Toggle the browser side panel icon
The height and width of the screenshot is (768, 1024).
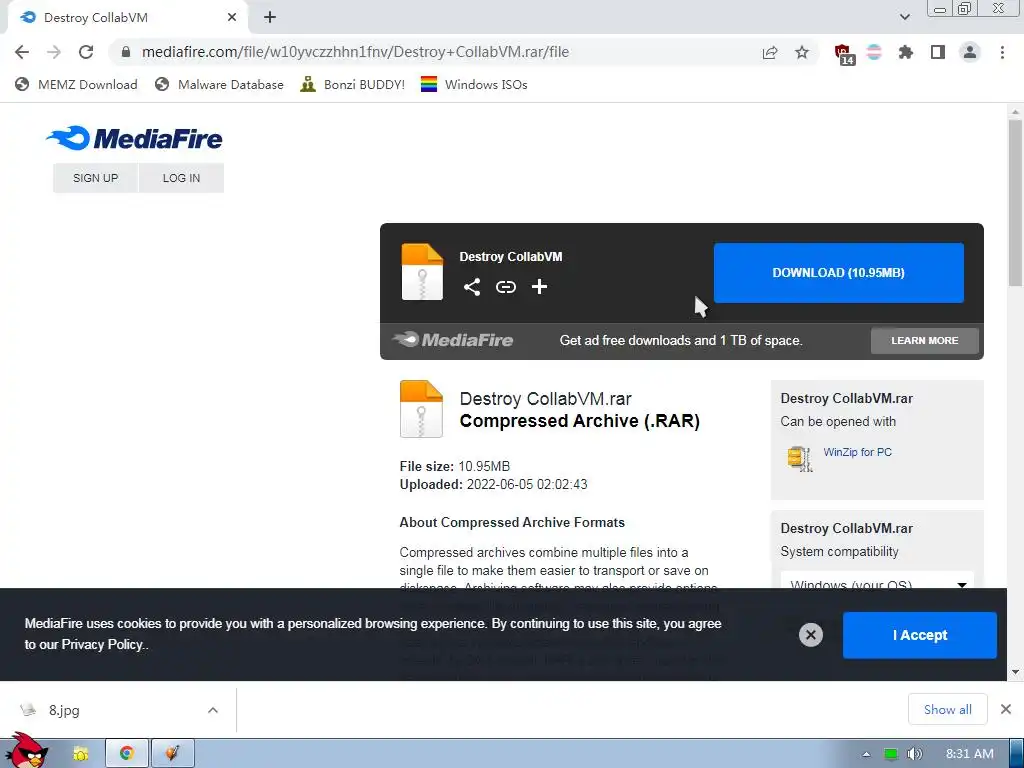coord(938,52)
